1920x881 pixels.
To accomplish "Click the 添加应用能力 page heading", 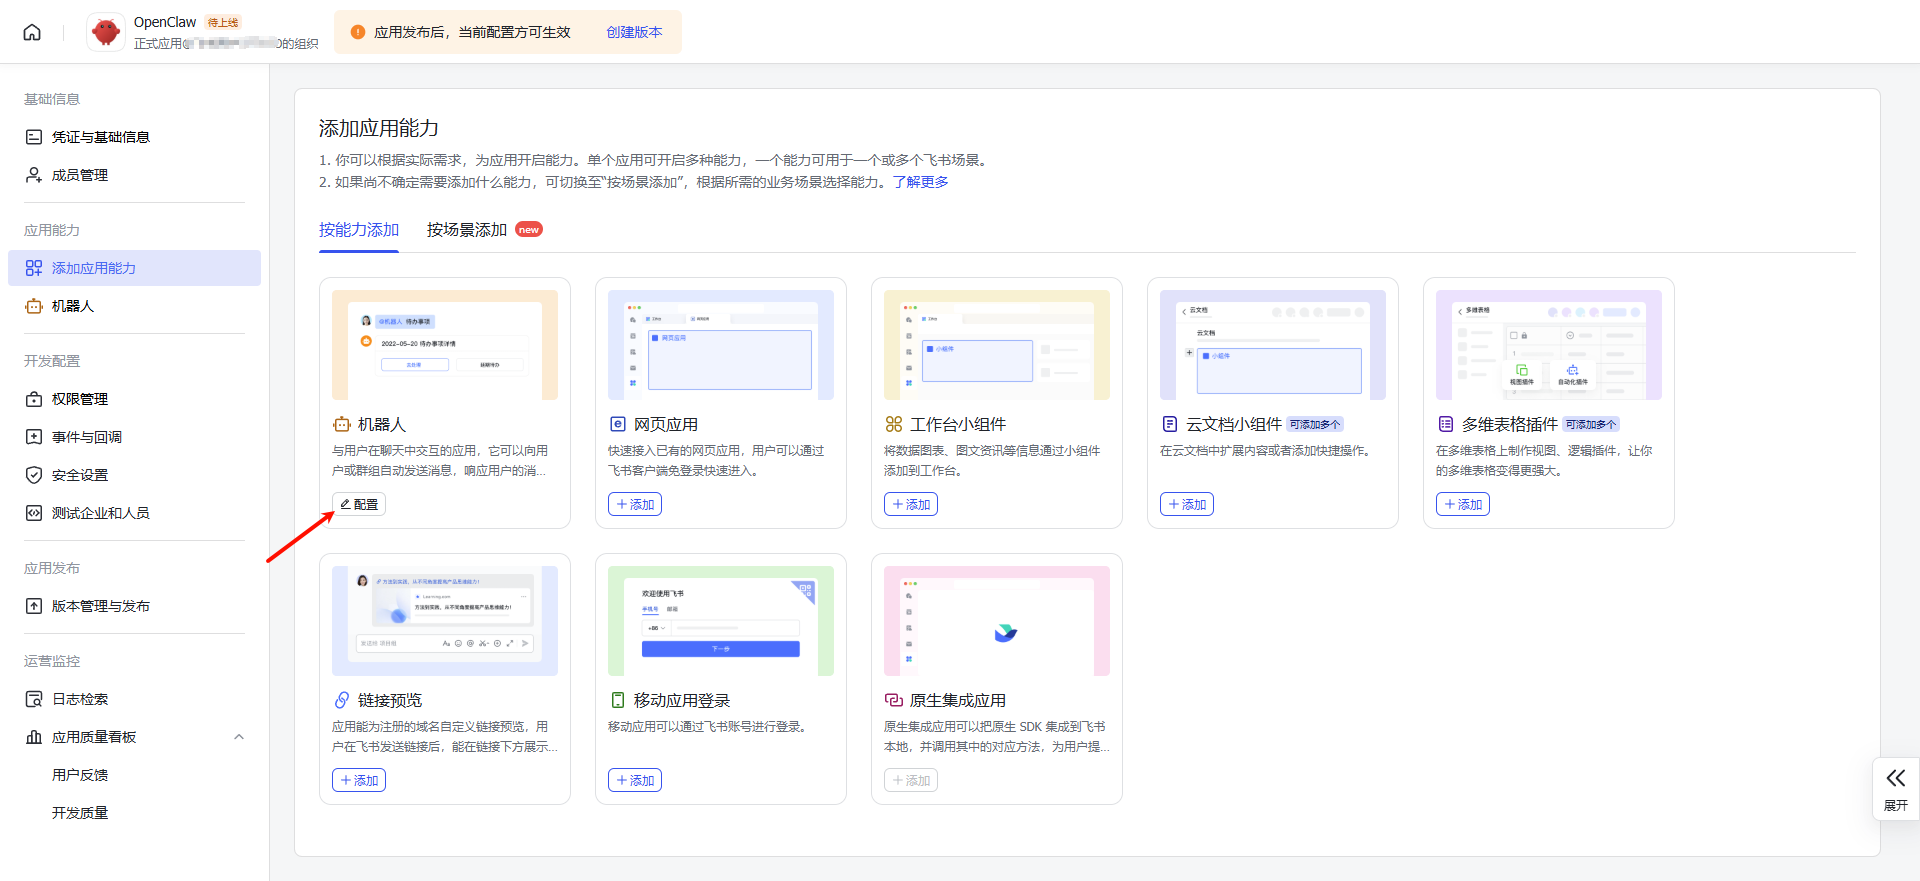I will 379,128.
